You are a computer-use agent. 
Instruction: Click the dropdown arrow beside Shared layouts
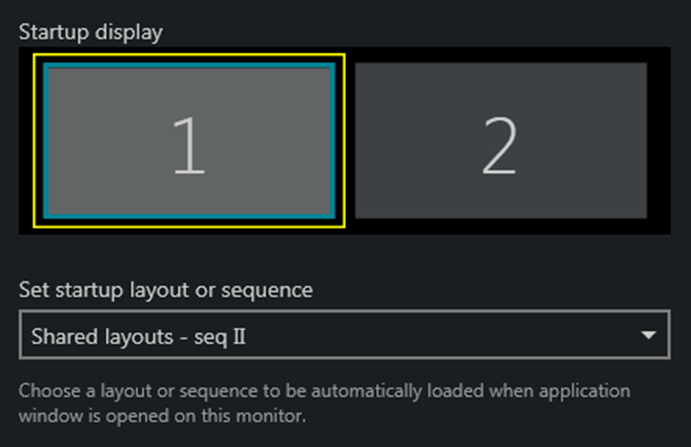(648, 335)
